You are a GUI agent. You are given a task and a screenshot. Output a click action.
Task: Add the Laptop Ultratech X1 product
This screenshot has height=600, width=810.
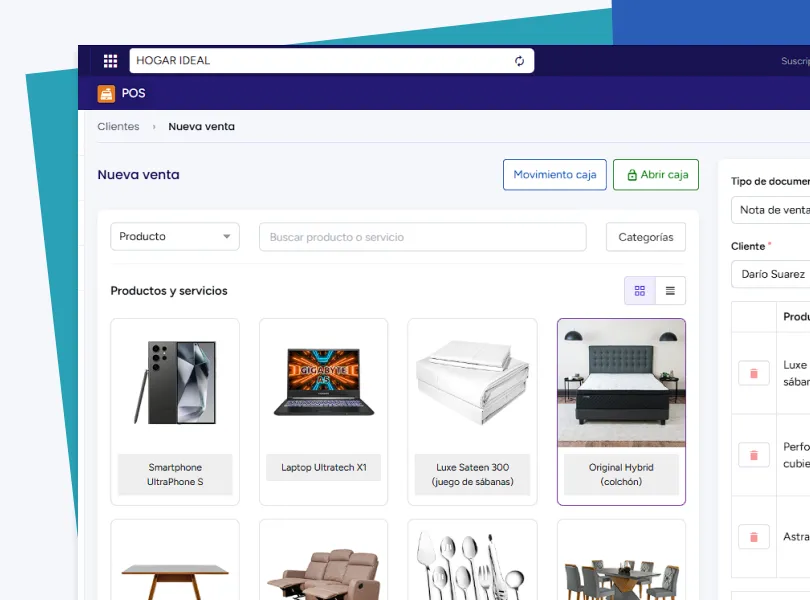click(x=323, y=412)
